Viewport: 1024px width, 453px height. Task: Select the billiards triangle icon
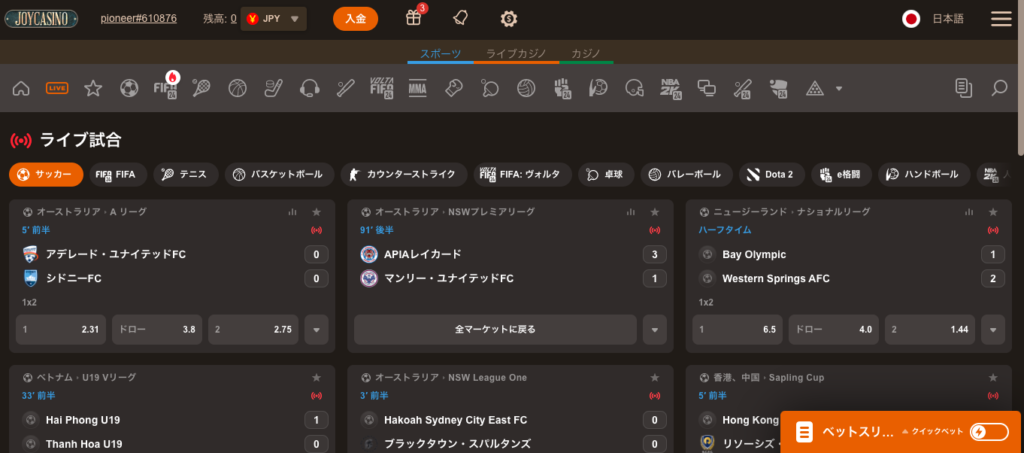tap(814, 88)
